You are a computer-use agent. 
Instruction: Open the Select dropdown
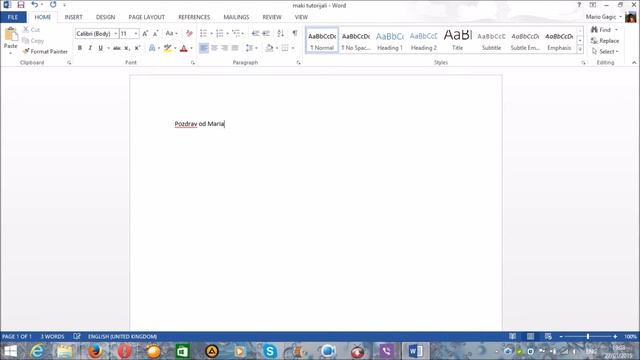[605, 51]
